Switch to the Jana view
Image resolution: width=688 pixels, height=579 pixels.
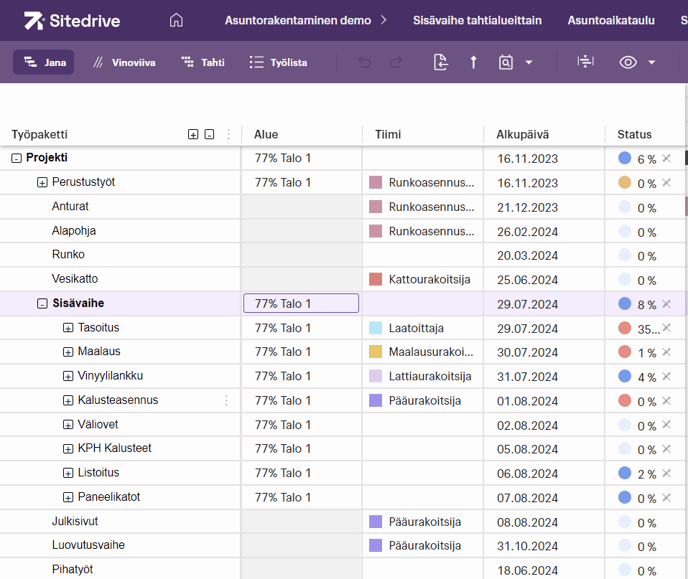(x=43, y=62)
